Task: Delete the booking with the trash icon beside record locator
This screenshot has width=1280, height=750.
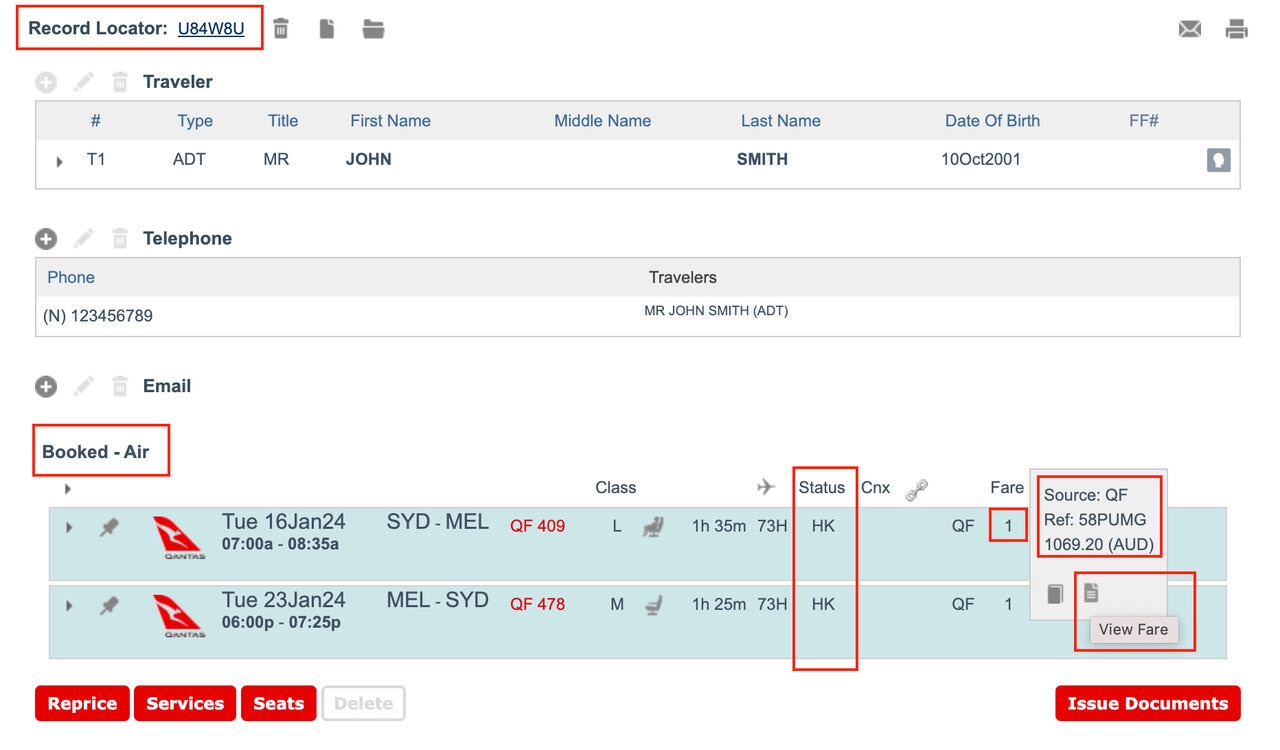Action: 281,29
